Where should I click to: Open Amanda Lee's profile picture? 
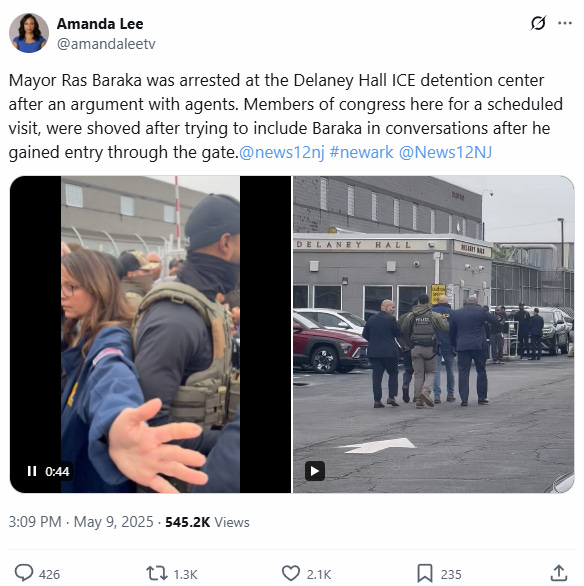29,33
